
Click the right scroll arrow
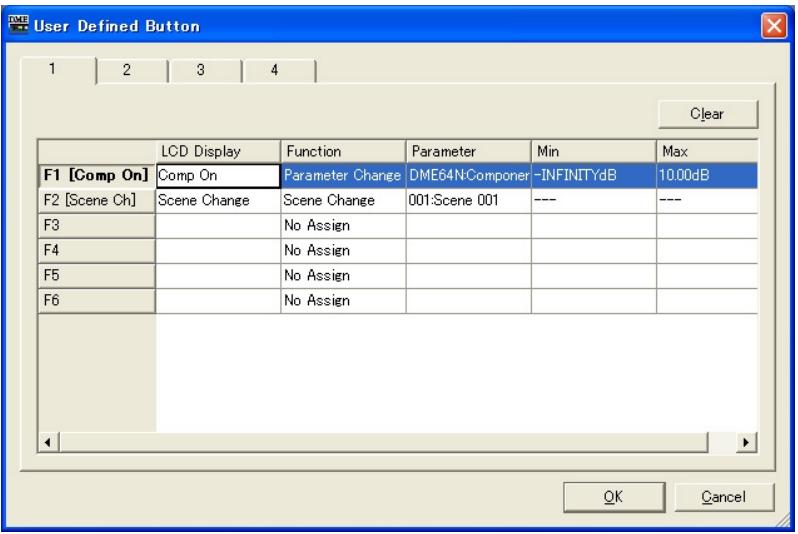point(746,442)
